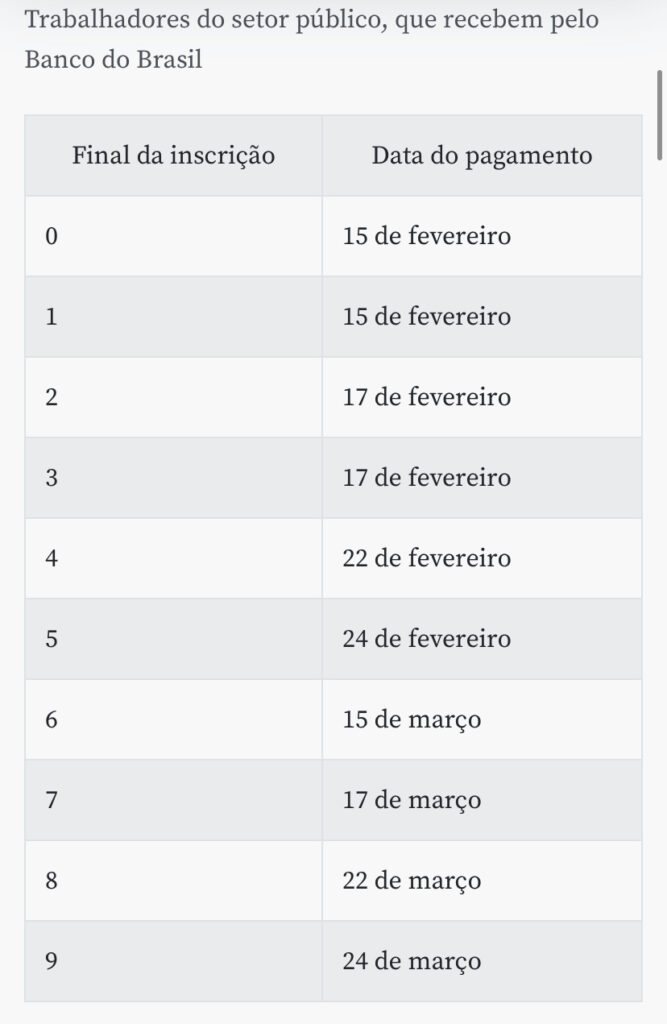This screenshot has height=1024, width=667.
Task: Select the "15 de março" date cell
Action: click(481, 719)
